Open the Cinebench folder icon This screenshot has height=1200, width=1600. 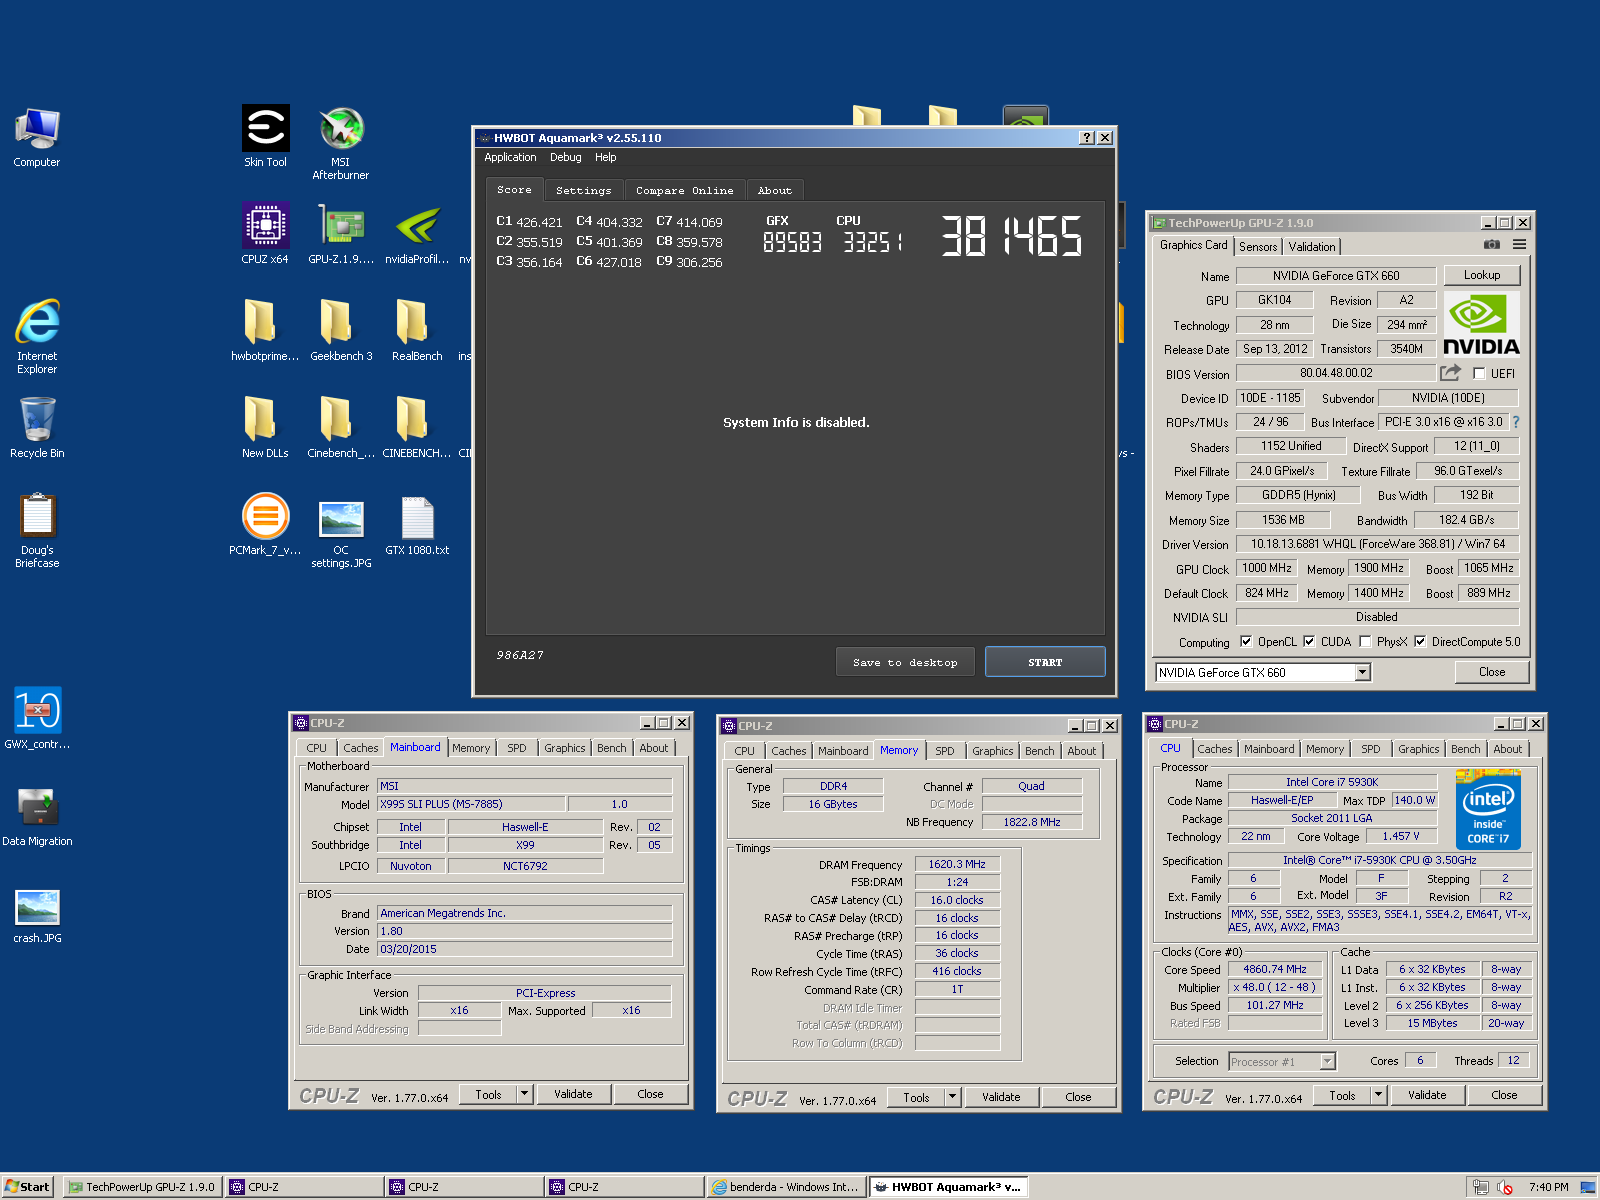pos(341,427)
